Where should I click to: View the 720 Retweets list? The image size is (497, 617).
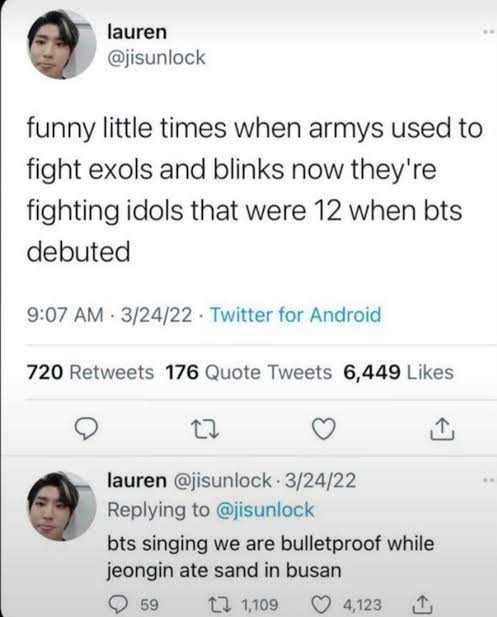click(90, 372)
